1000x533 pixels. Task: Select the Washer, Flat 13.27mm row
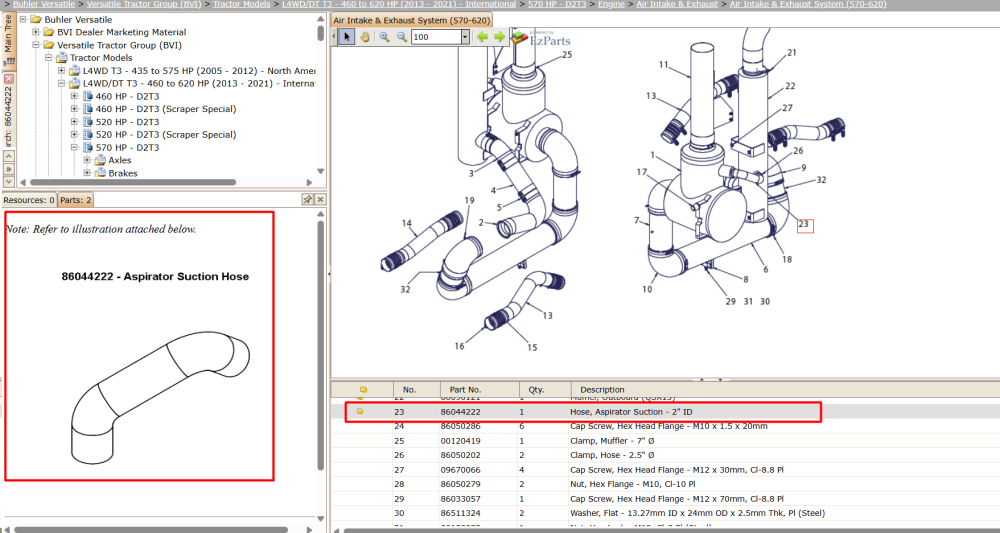pyautogui.click(x=665, y=513)
